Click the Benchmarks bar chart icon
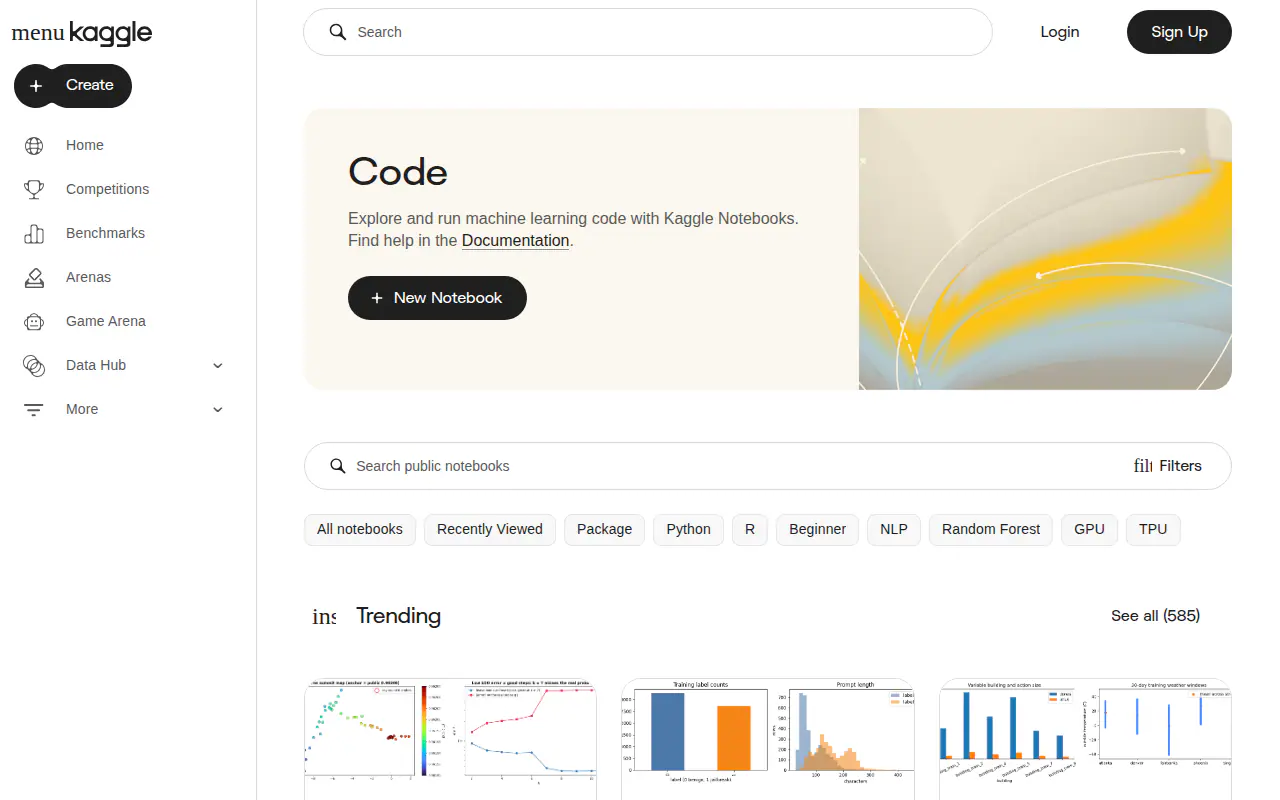The height and width of the screenshot is (800, 1280). (x=34, y=233)
